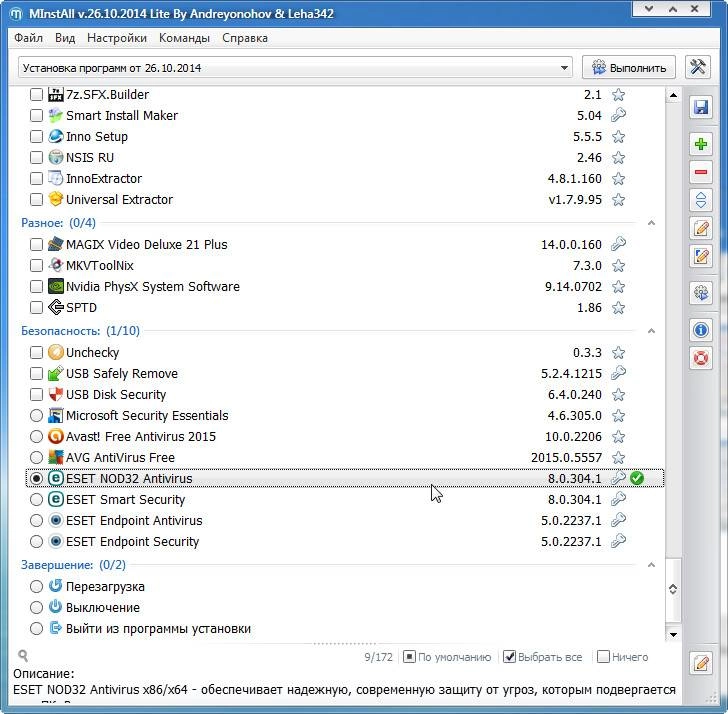
Task: Click the move up/down arrows sidebar icon
Action: [701, 200]
